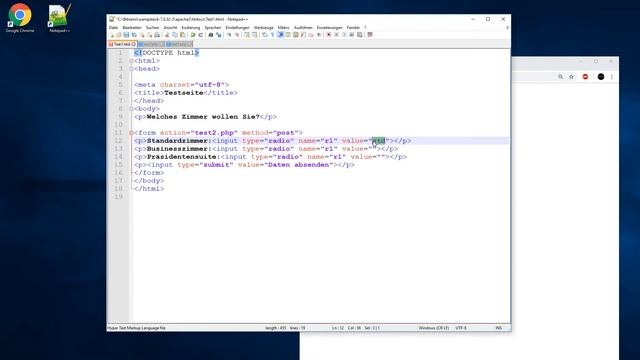Open the Erweiterungen menu
The height and width of the screenshot is (360, 640).
pyautogui.click(x=329, y=28)
